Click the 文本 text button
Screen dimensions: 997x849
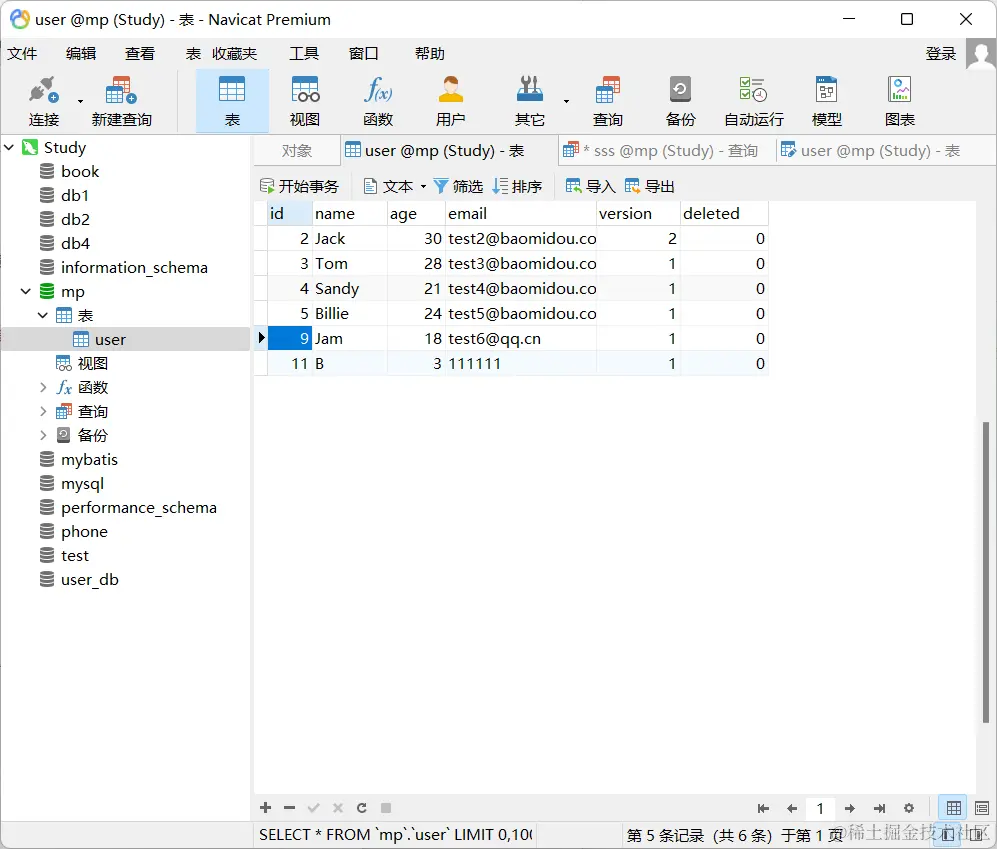(388, 186)
